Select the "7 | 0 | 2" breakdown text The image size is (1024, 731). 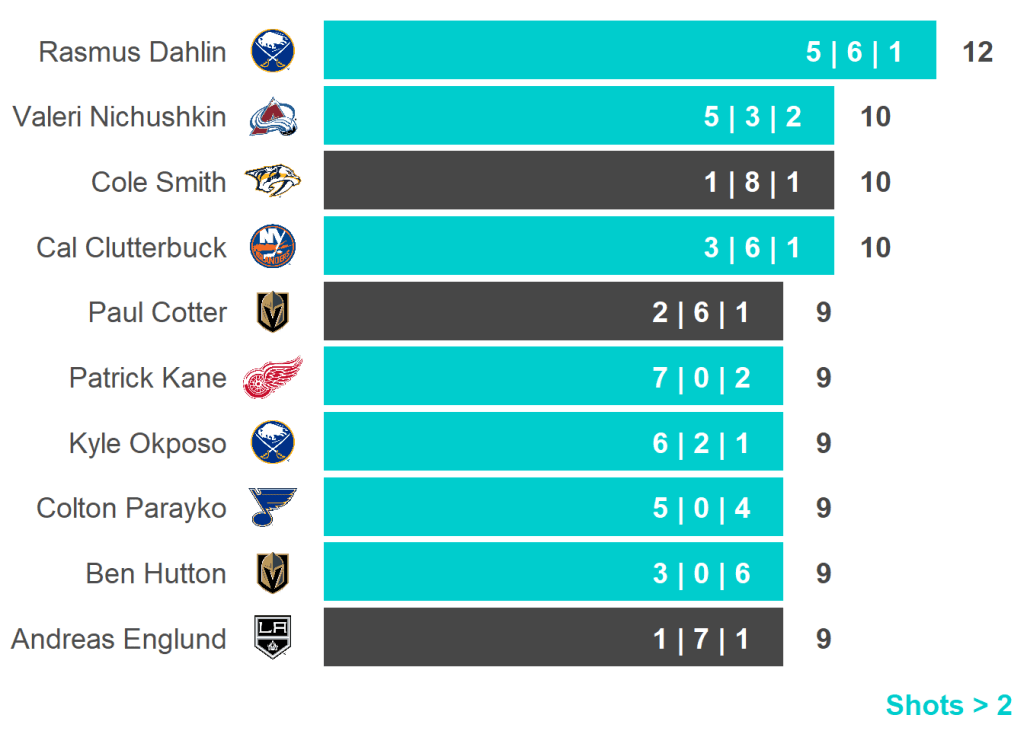[701, 378]
